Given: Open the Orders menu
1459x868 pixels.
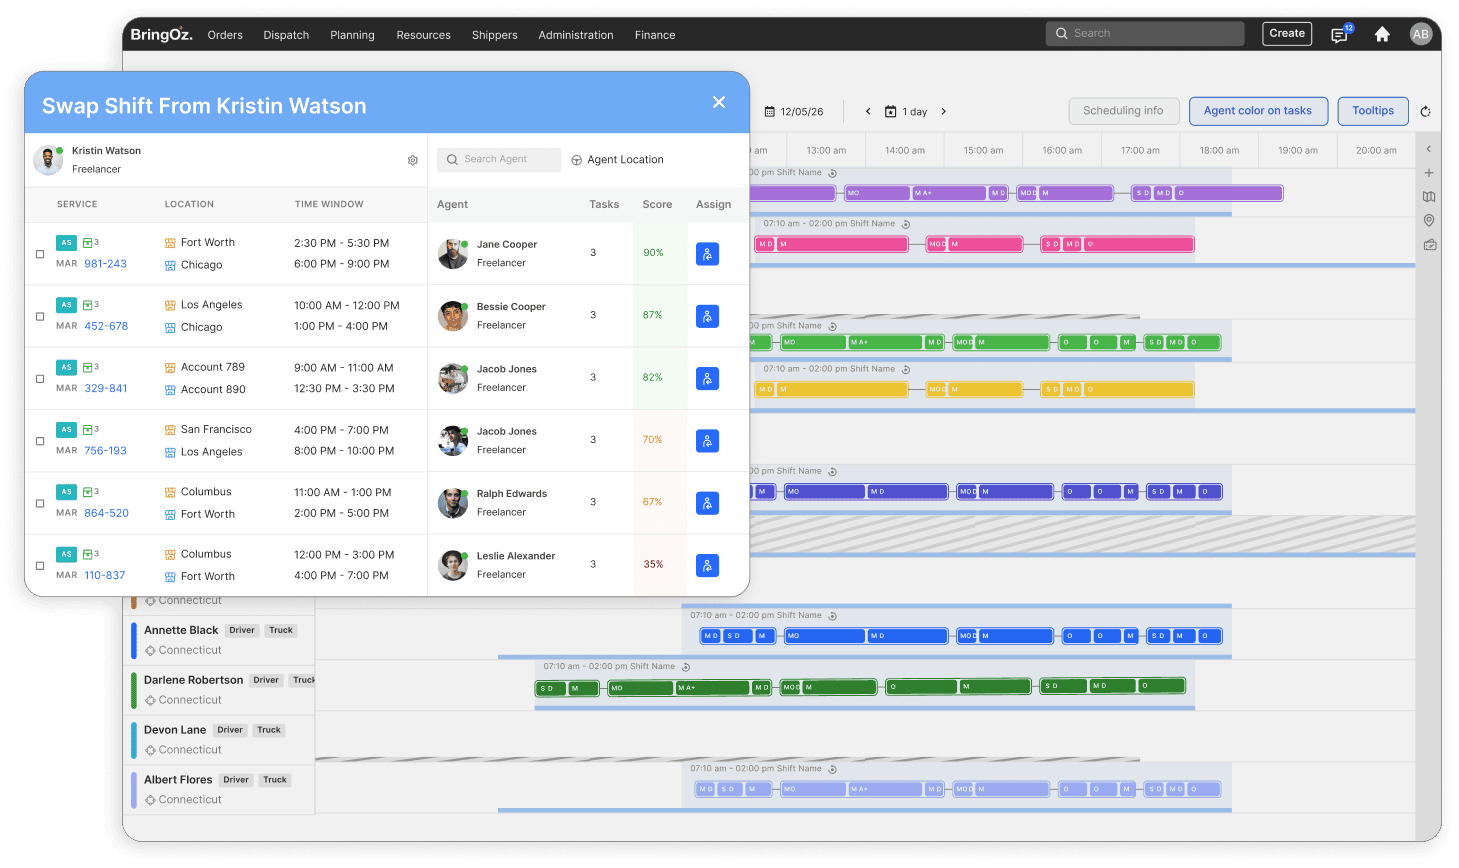Looking at the screenshot, I should (x=225, y=35).
